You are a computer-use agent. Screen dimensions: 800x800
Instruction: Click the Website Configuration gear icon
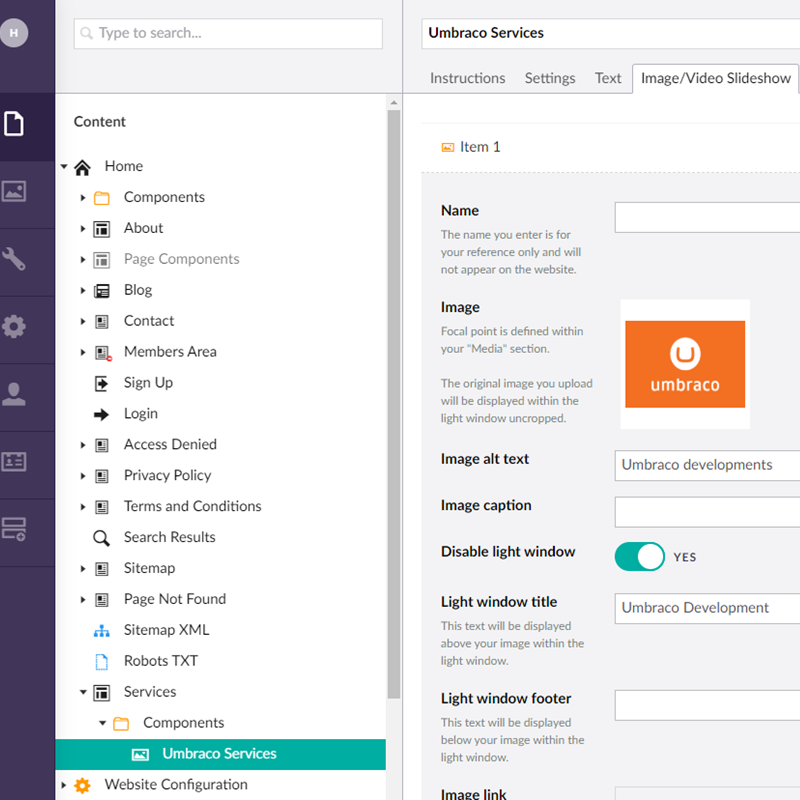point(82,785)
